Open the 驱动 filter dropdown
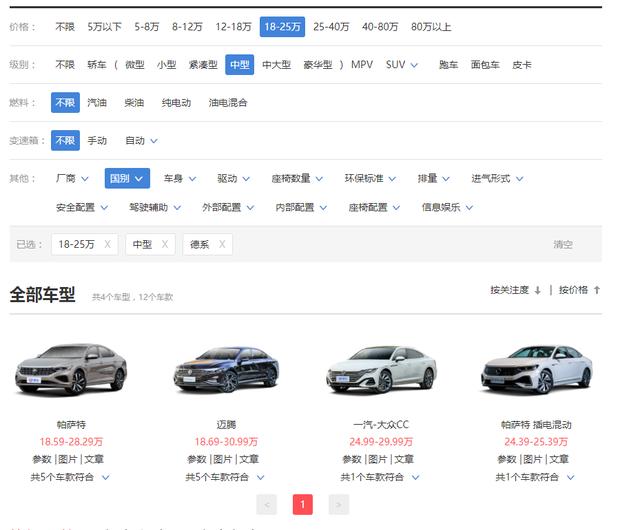 click(x=233, y=178)
